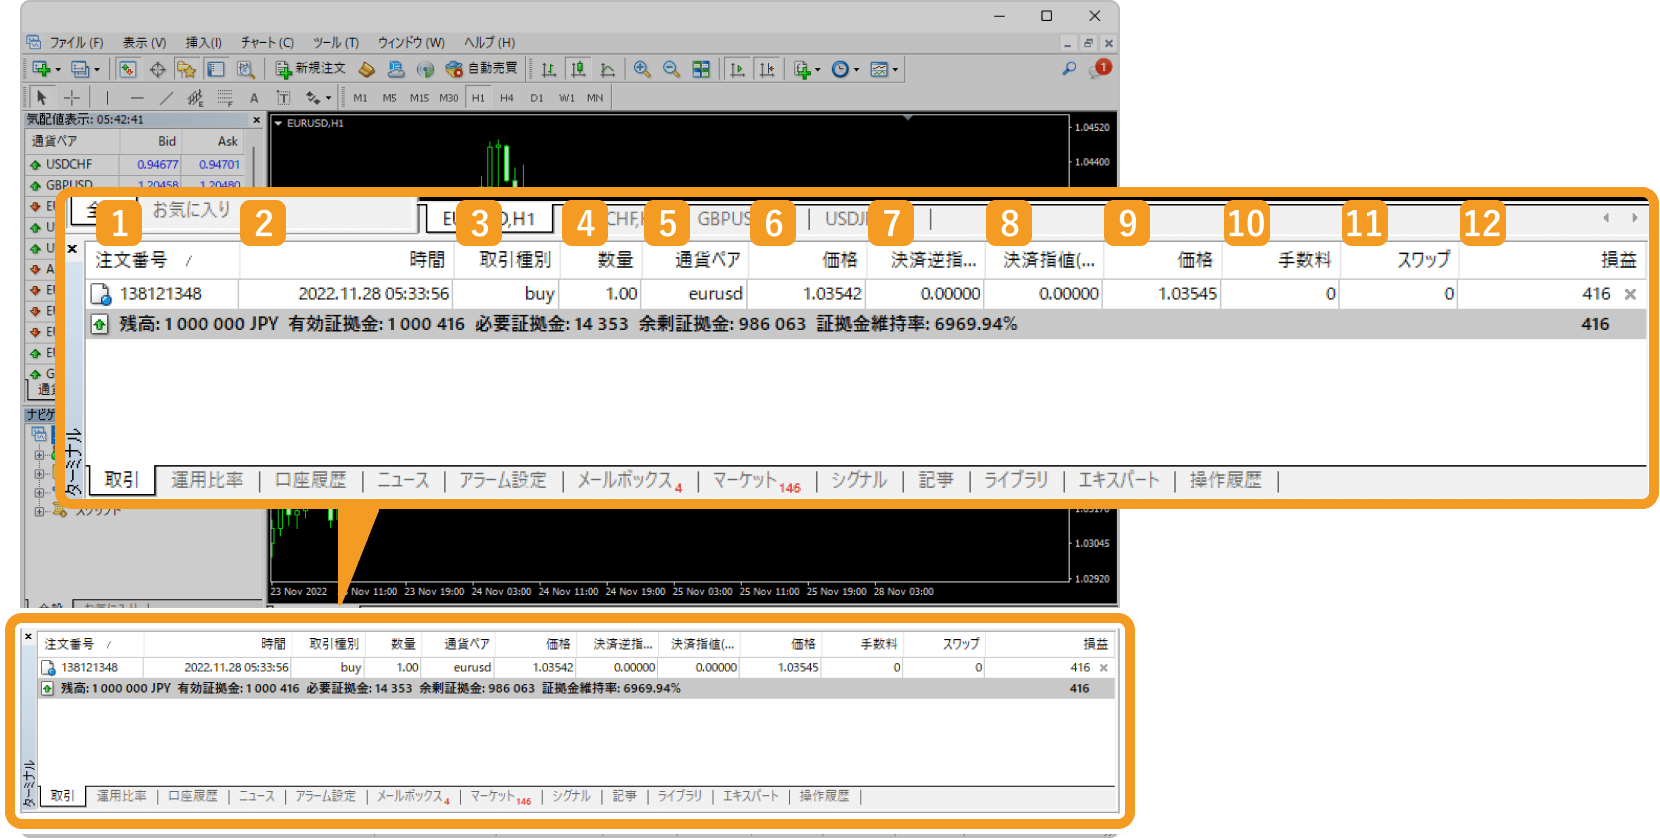
Task: Open the ヘルプ (H) menu
Action: [x=489, y=42]
